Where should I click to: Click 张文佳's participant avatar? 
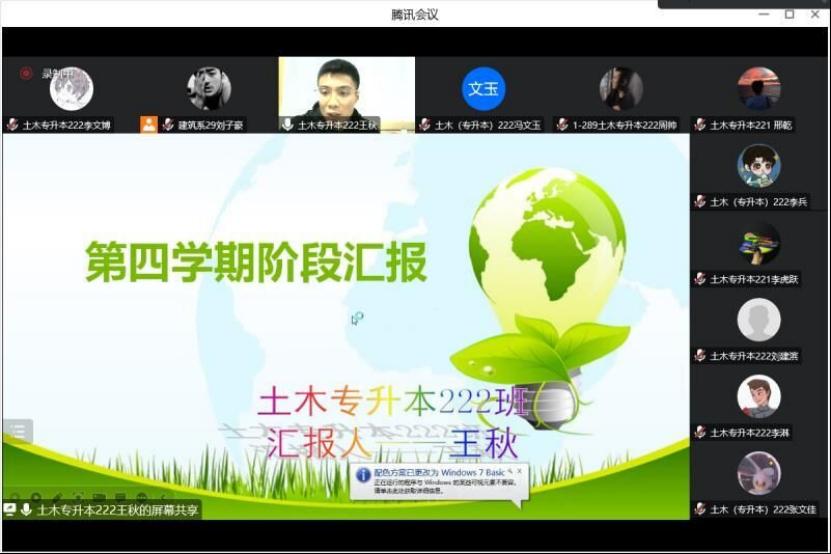[x=759, y=473]
